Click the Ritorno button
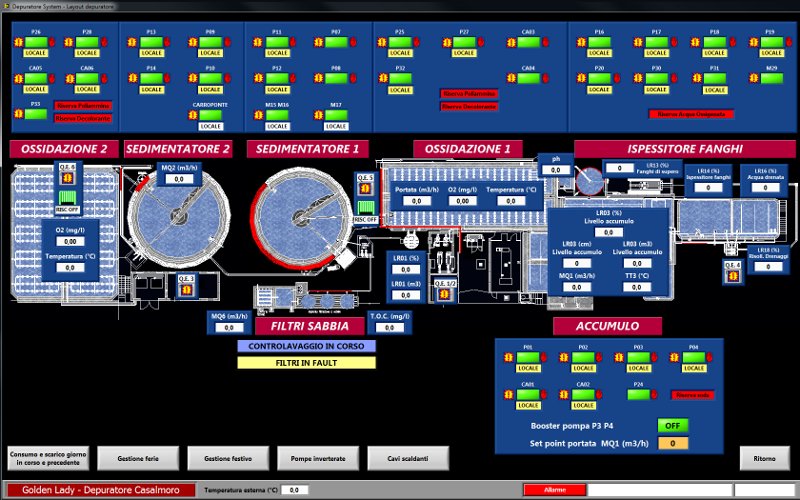This screenshot has height=500, width=800. pyautogui.click(x=764, y=458)
